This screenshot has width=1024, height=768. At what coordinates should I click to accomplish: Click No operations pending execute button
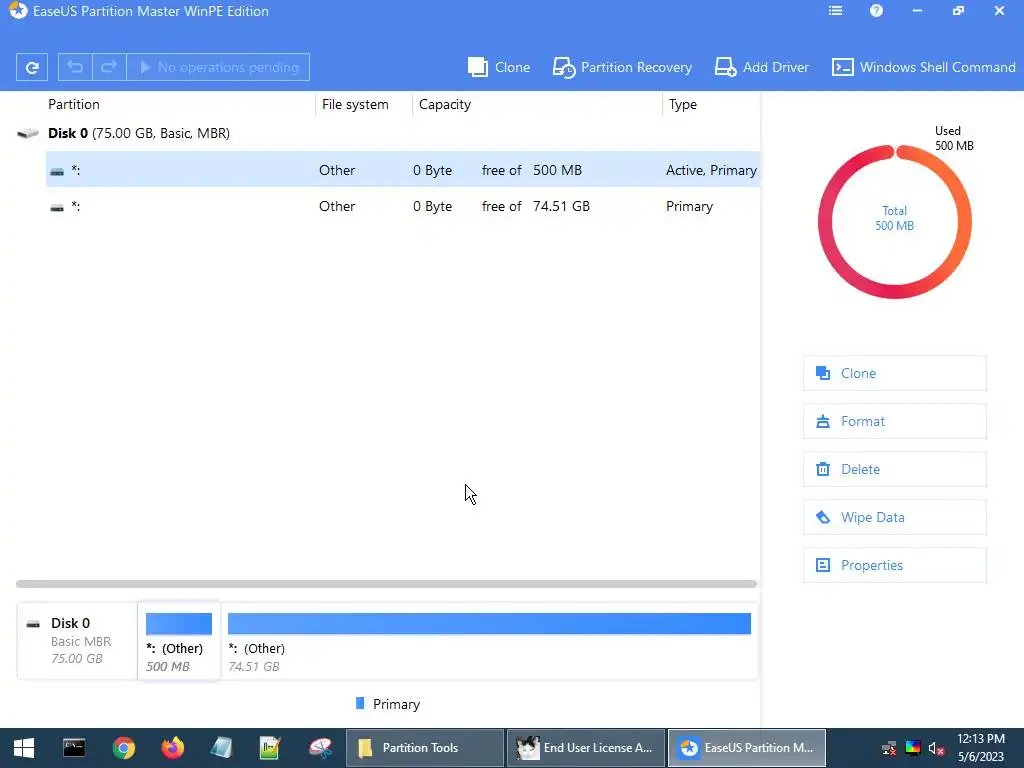coord(218,67)
